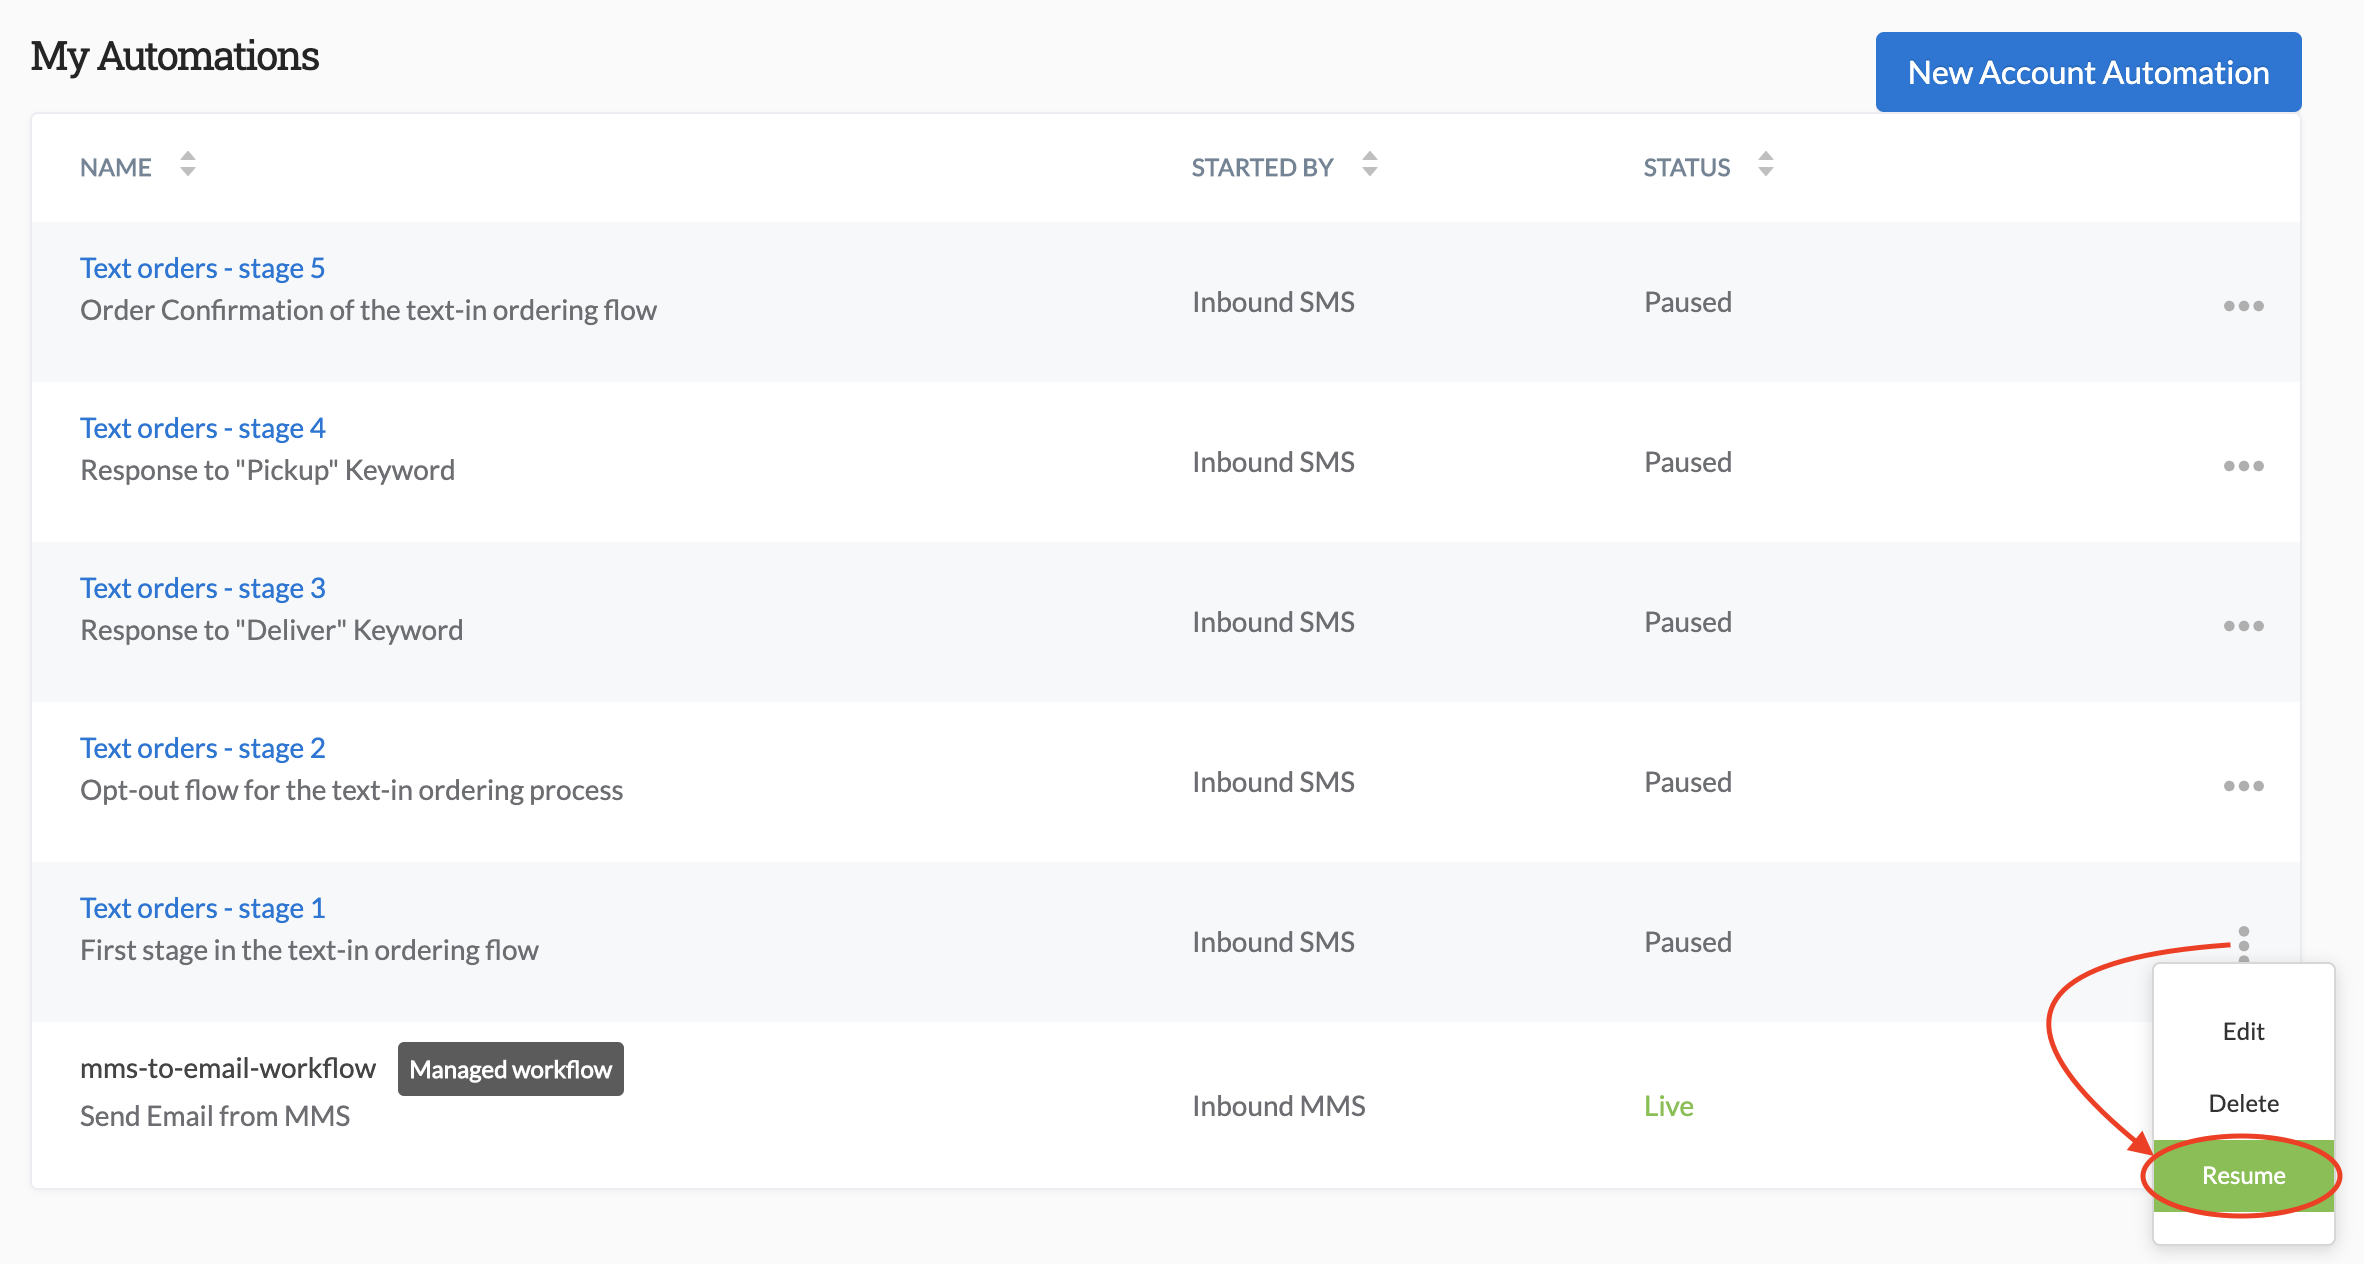Expand the STARTED BY column sort control
2364x1264 pixels.
point(1369,165)
